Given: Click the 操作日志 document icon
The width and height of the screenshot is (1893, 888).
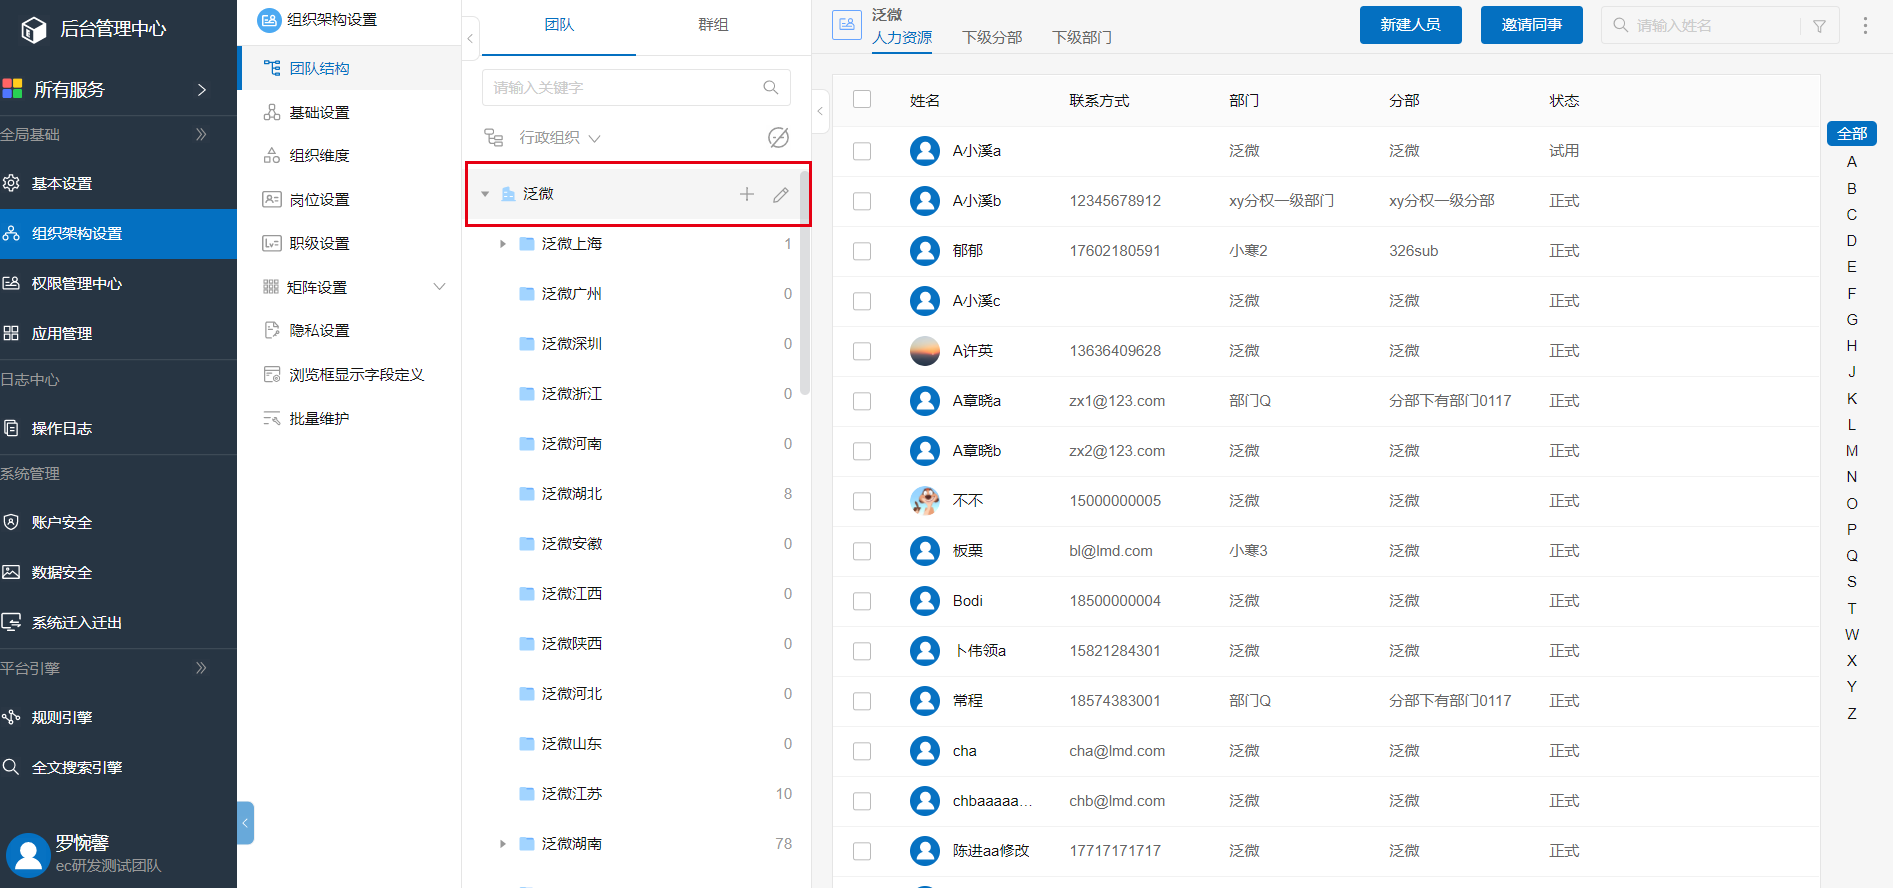Looking at the screenshot, I should (x=11, y=428).
